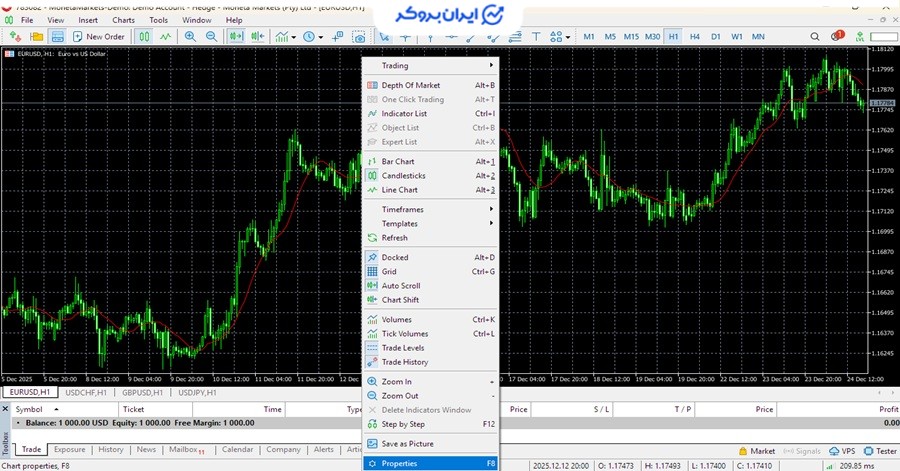
Task: Switch to the GBPUSD,H1 chart tab
Action: click(143, 393)
